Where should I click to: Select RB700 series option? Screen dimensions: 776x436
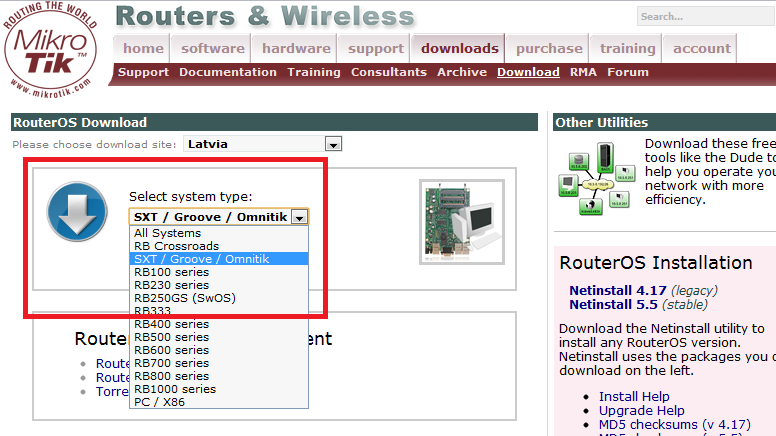(x=219, y=363)
